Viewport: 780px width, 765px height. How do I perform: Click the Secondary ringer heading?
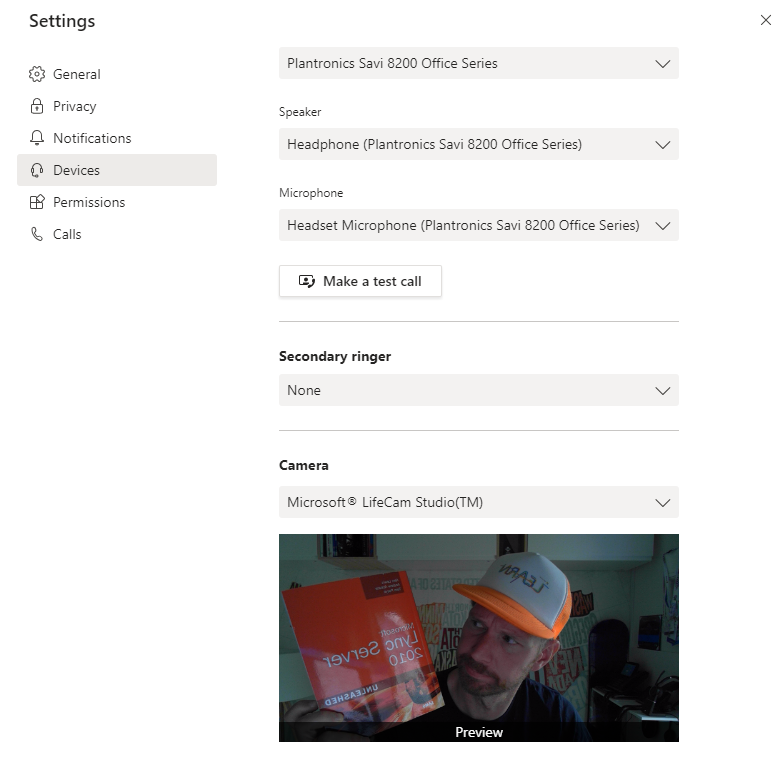(x=335, y=357)
